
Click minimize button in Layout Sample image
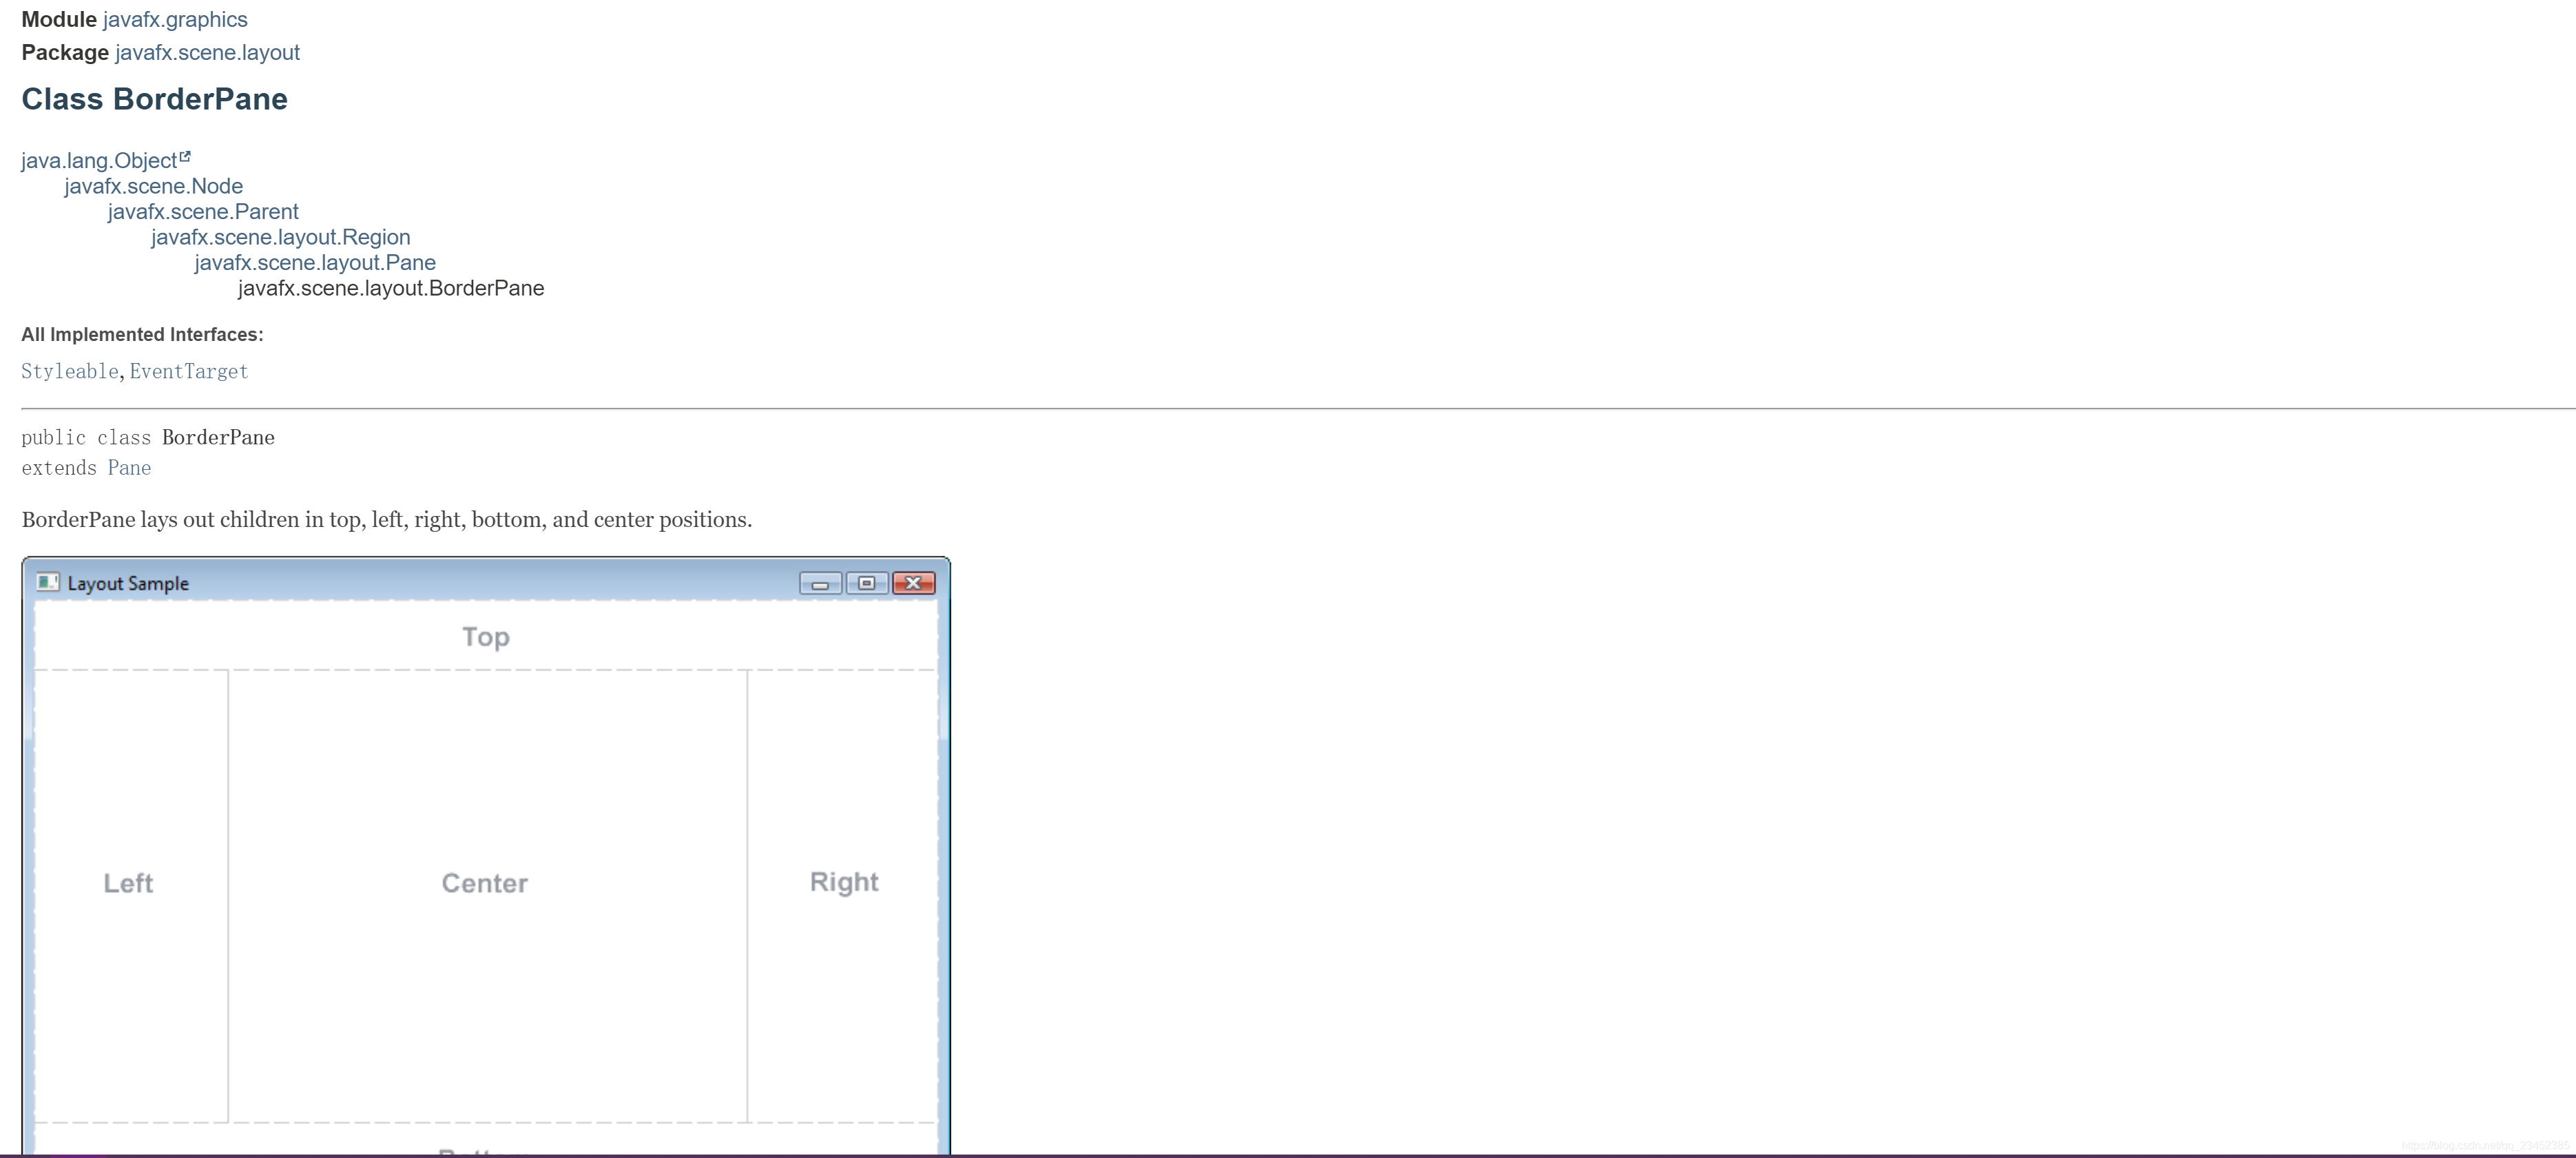[820, 584]
